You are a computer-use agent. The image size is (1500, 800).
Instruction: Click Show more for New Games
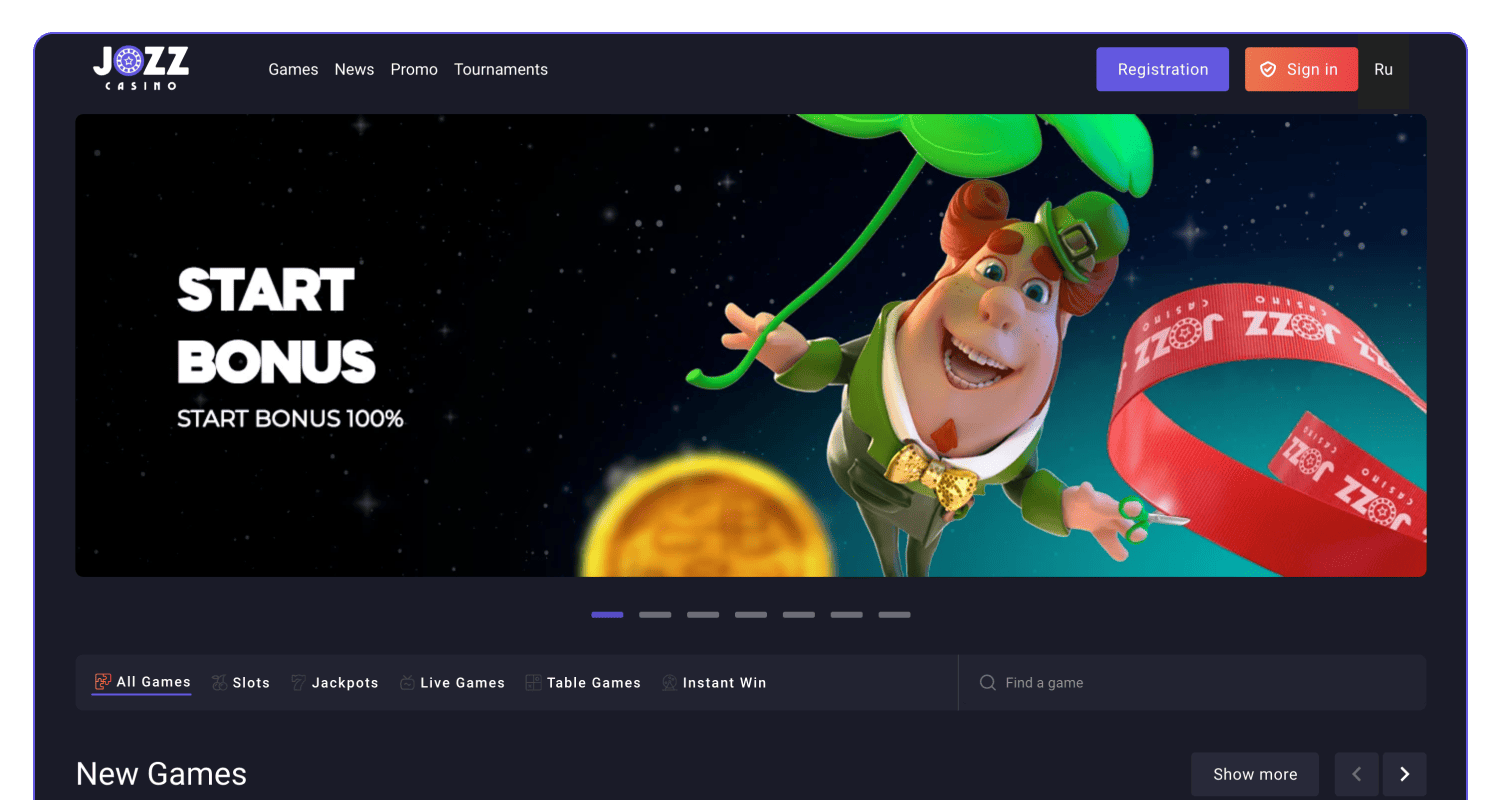1254,774
